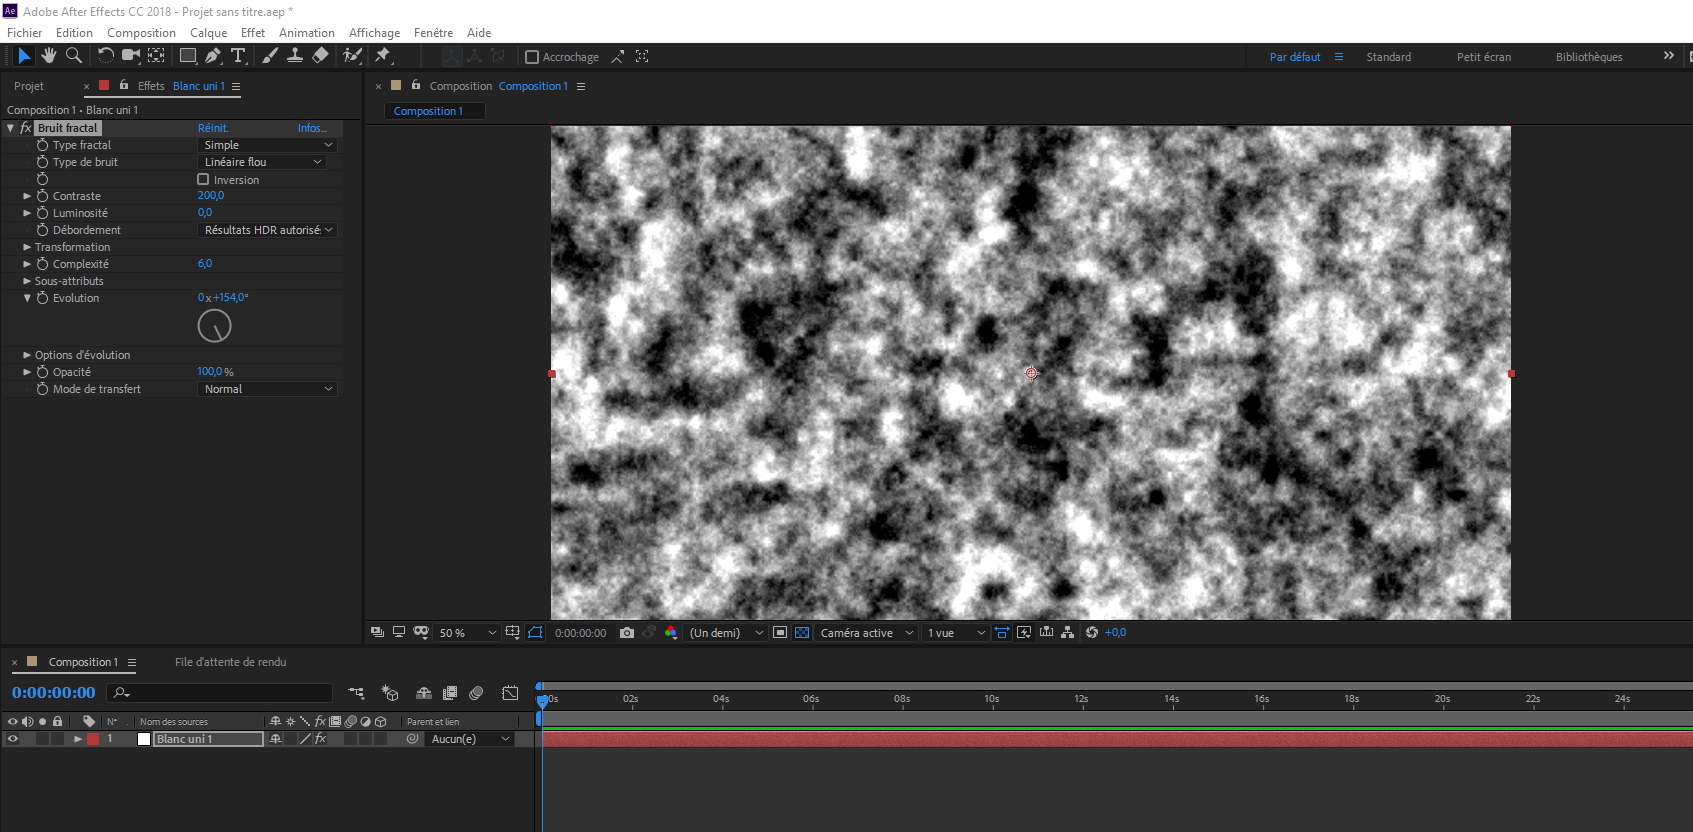Expand the Transformation property group
This screenshot has height=832, width=1693.
[x=27, y=247]
